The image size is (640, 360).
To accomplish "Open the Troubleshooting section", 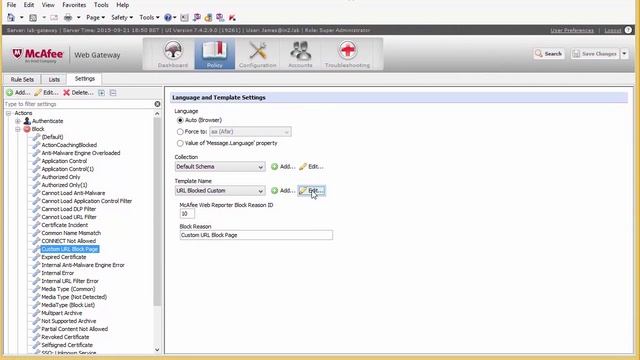I will click(347, 54).
